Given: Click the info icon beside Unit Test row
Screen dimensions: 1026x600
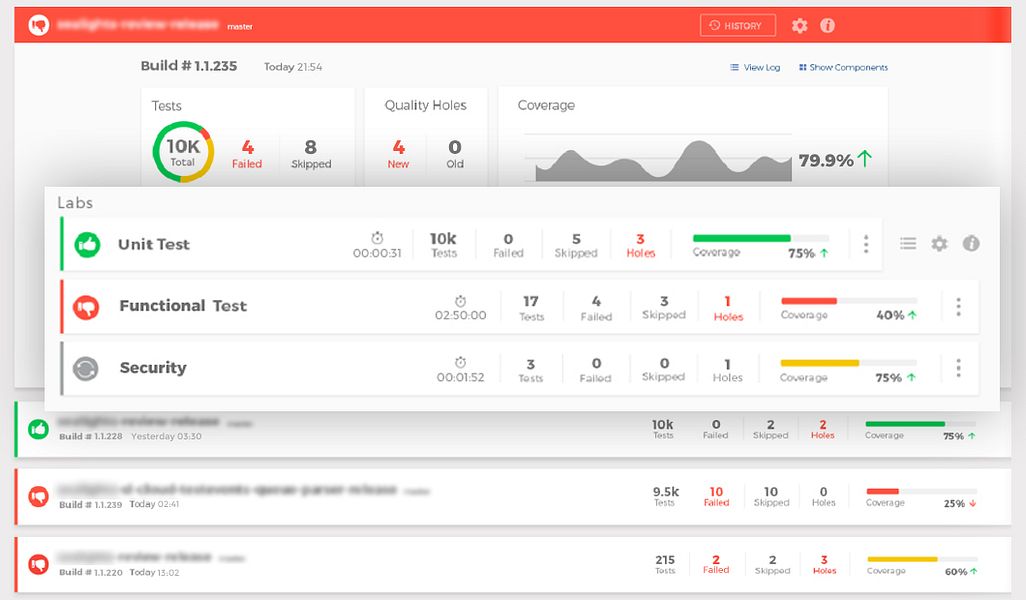Looking at the screenshot, I should point(971,243).
